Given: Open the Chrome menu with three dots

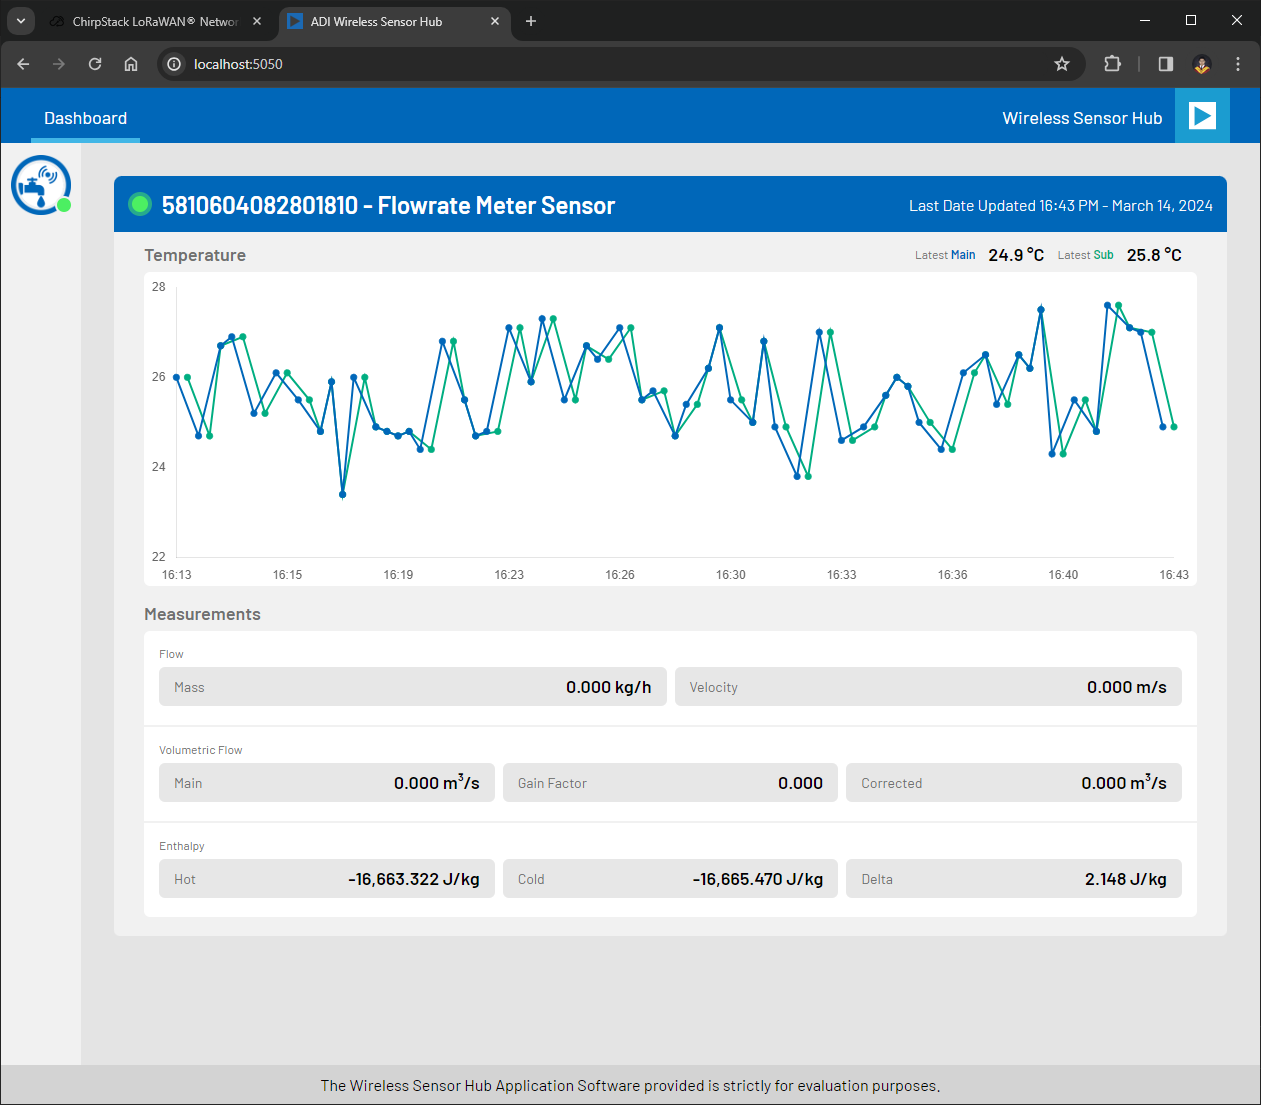Looking at the screenshot, I should click(1237, 63).
